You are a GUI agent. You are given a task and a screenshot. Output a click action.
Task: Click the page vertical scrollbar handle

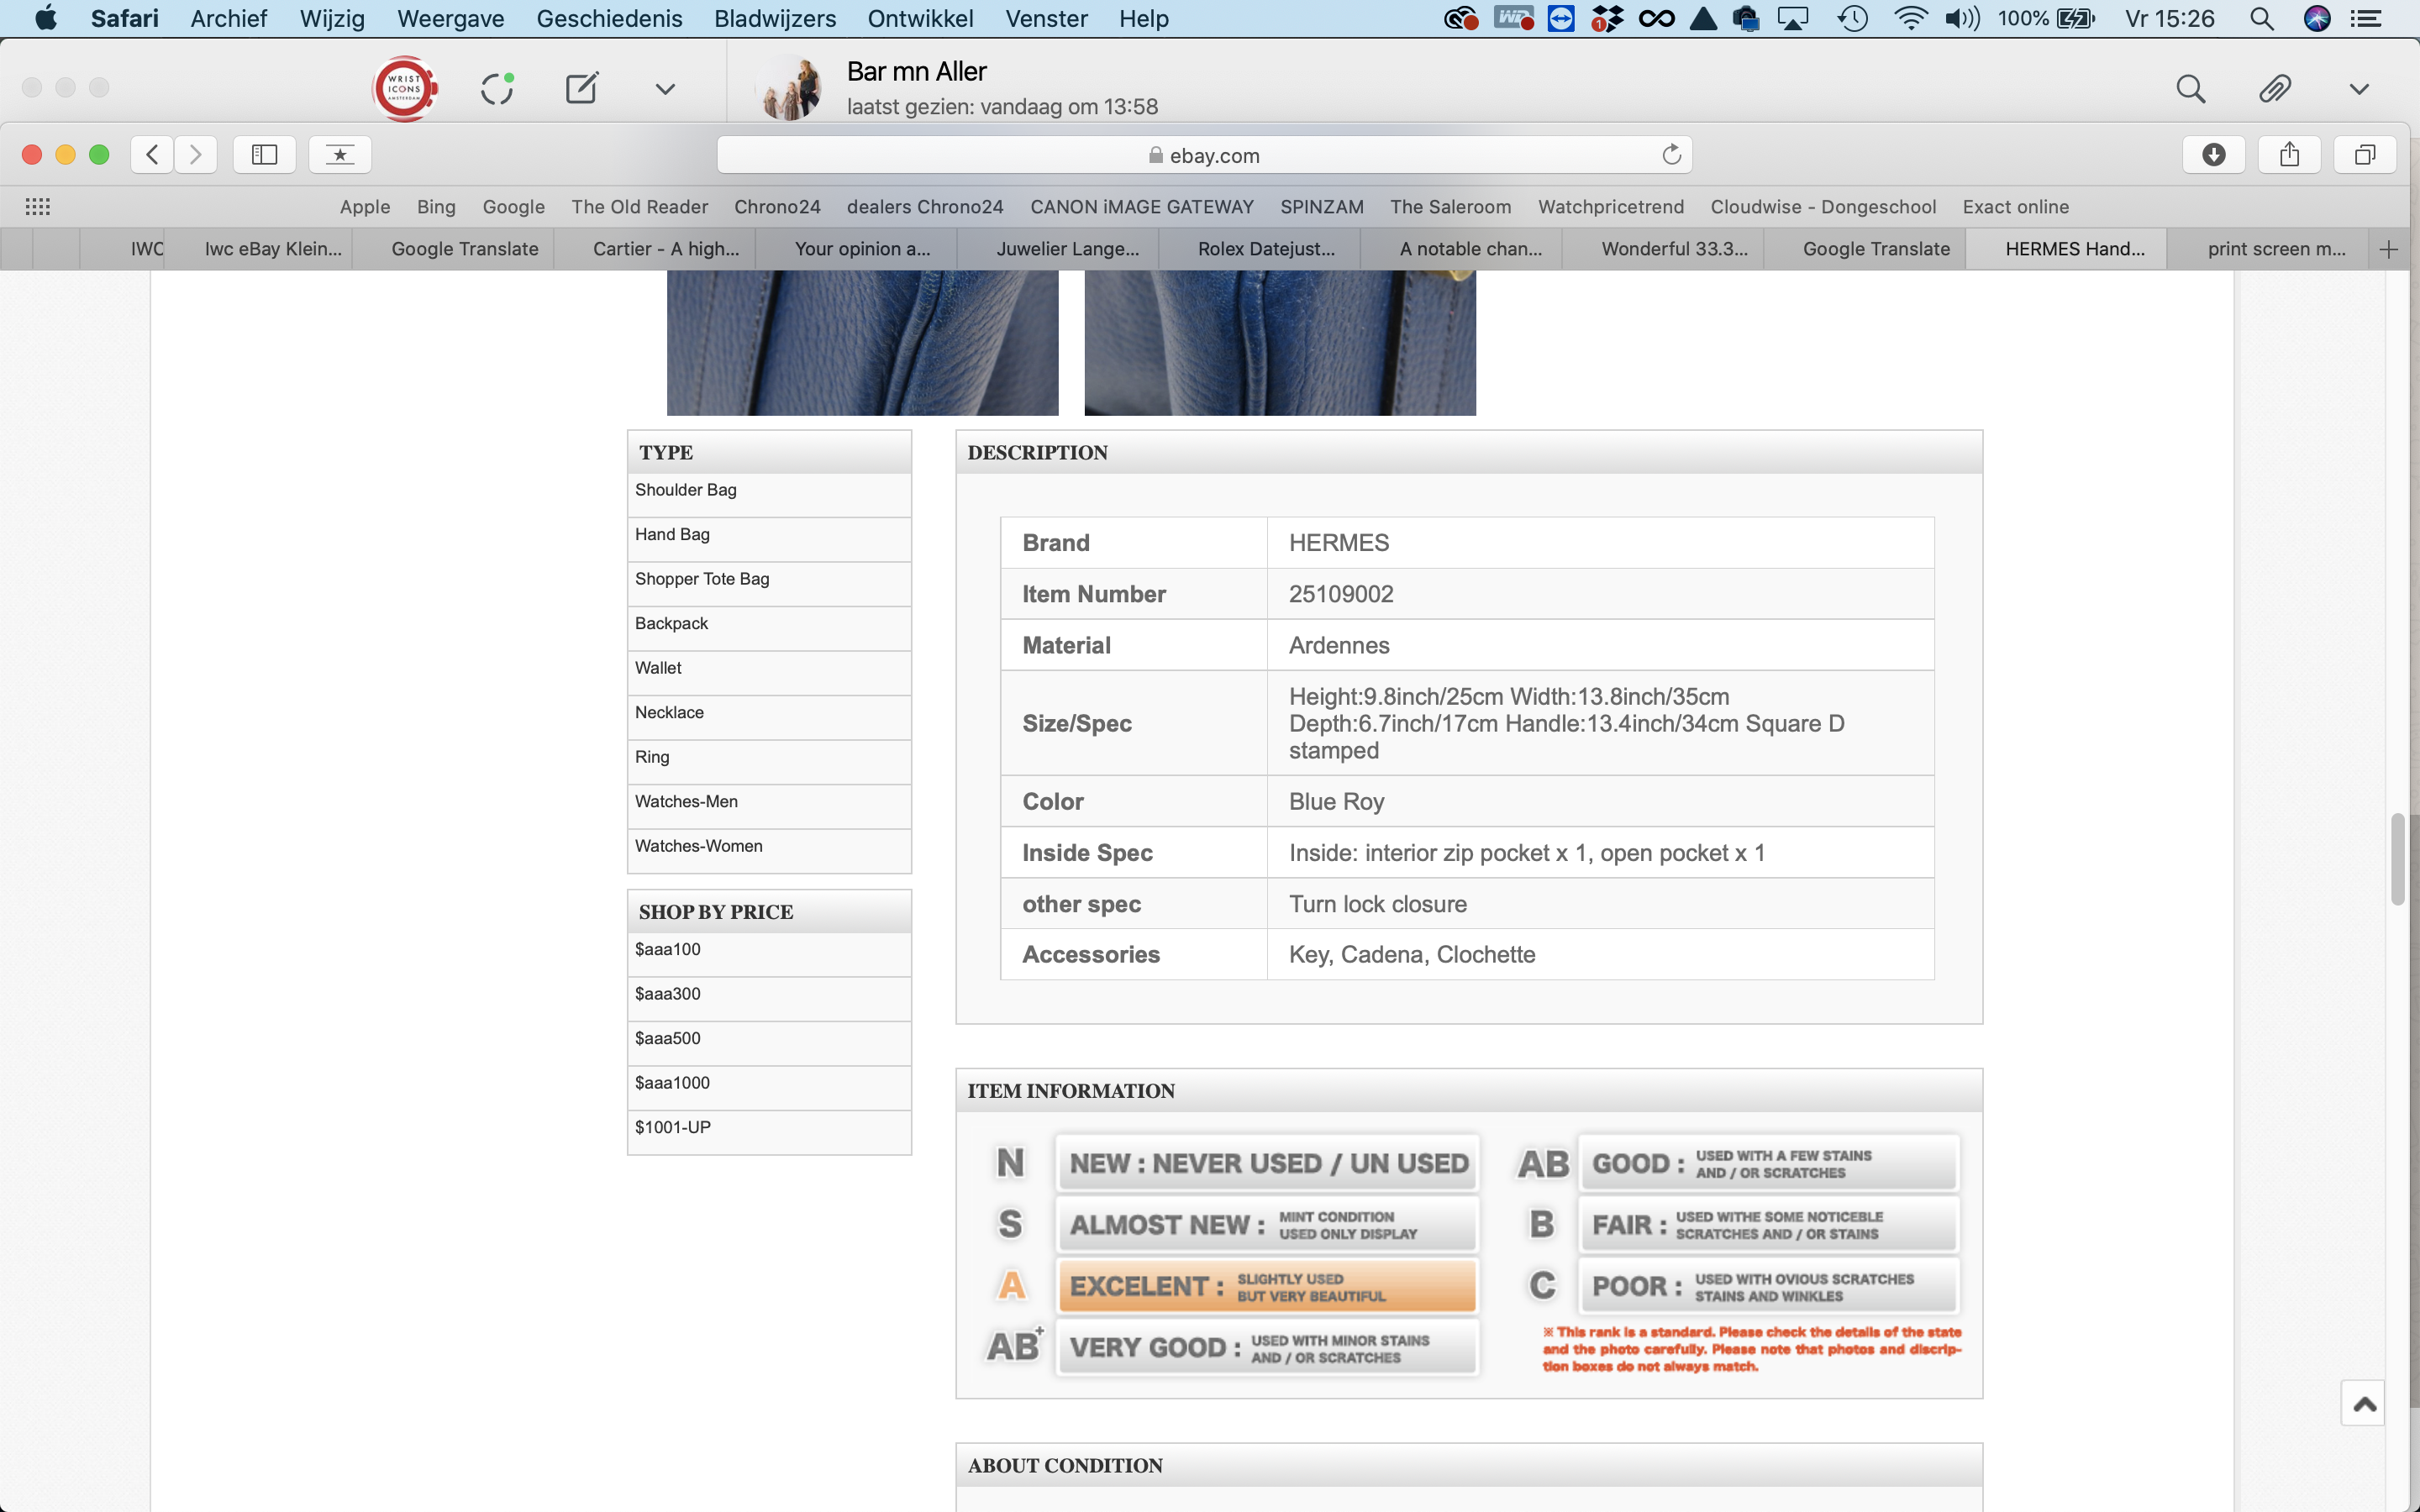point(2397,858)
